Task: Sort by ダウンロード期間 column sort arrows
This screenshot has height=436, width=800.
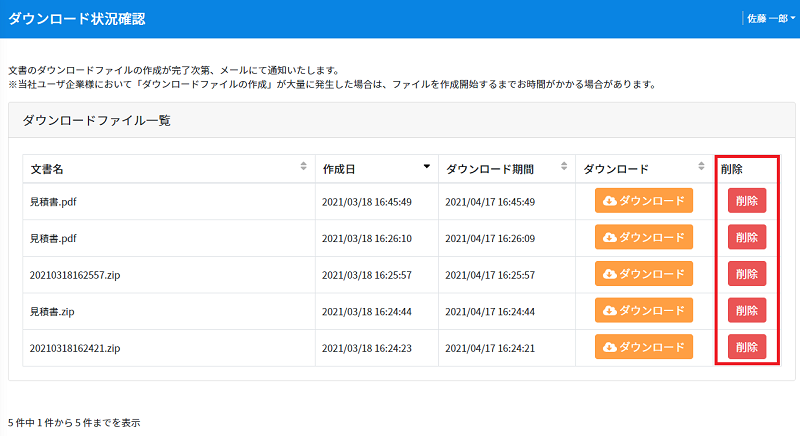Action: coord(564,166)
